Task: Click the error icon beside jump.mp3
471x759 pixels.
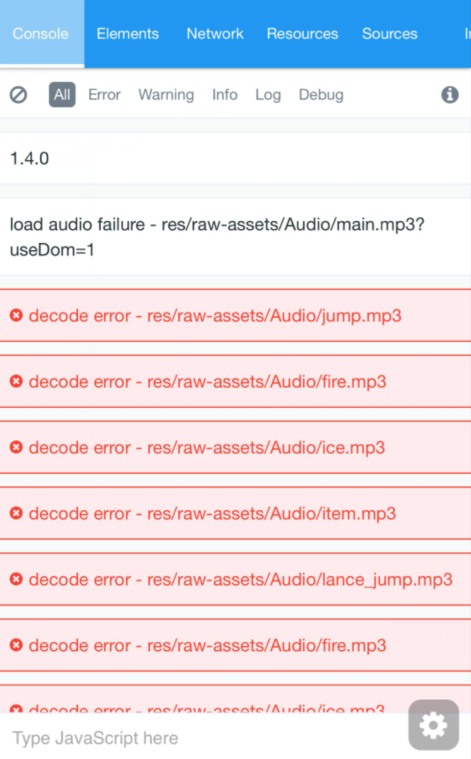Action: click(16, 316)
